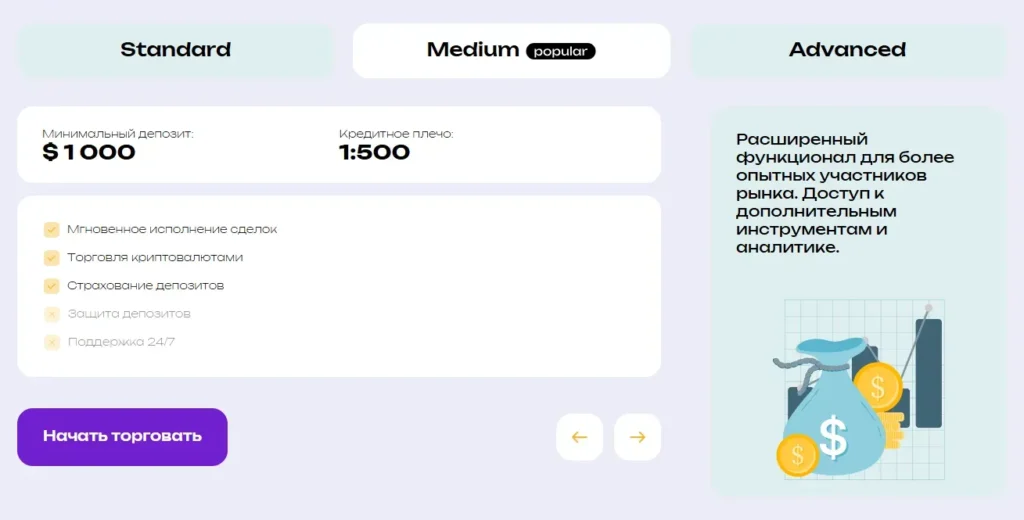Image resolution: width=1024 pixels, height=520 pixels.
Task: Click the popular badge label
Action: pos(561,51)
